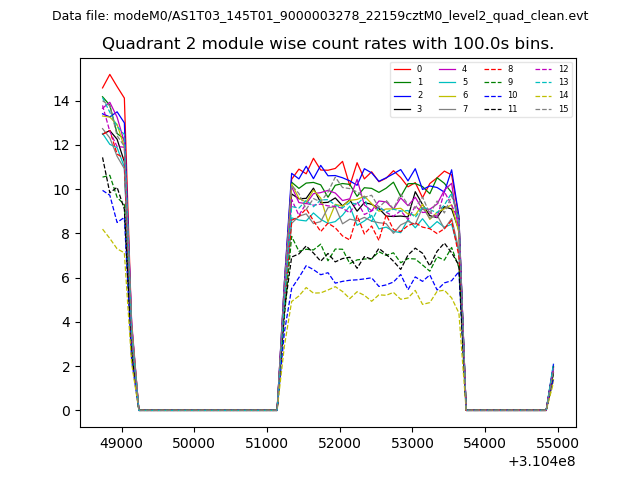Click the magenta solid legend entry 4
This screenshot has height=480, width=640.
coord(452,69)
